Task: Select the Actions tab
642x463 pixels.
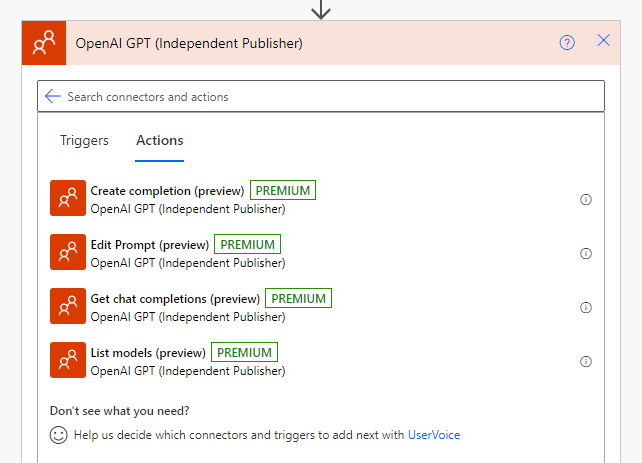Action: (160, 141)
